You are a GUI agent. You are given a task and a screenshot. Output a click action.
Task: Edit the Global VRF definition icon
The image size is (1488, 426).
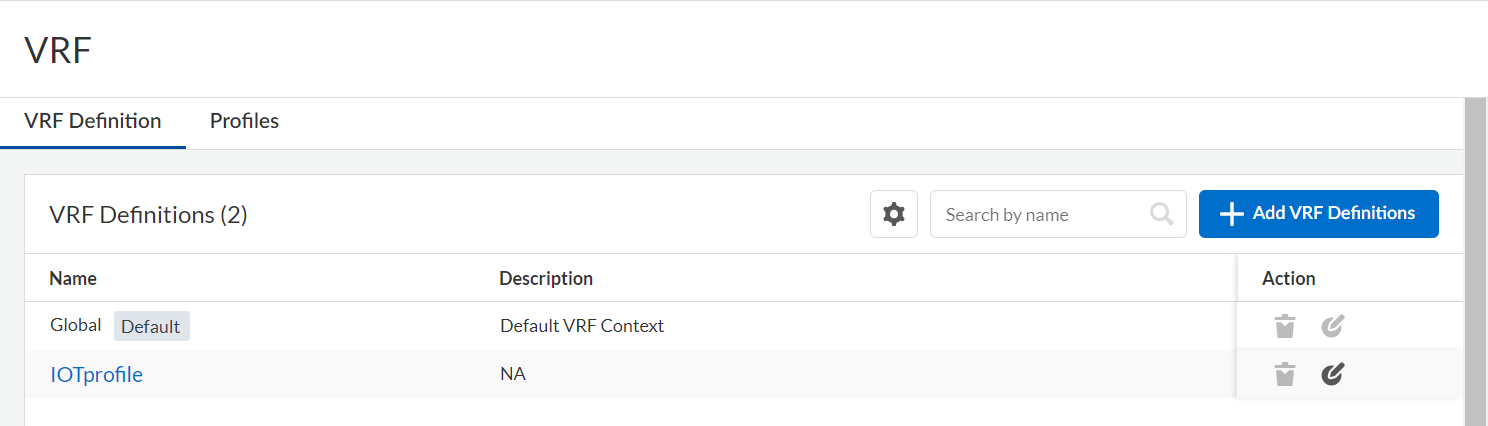[1332, 326]
